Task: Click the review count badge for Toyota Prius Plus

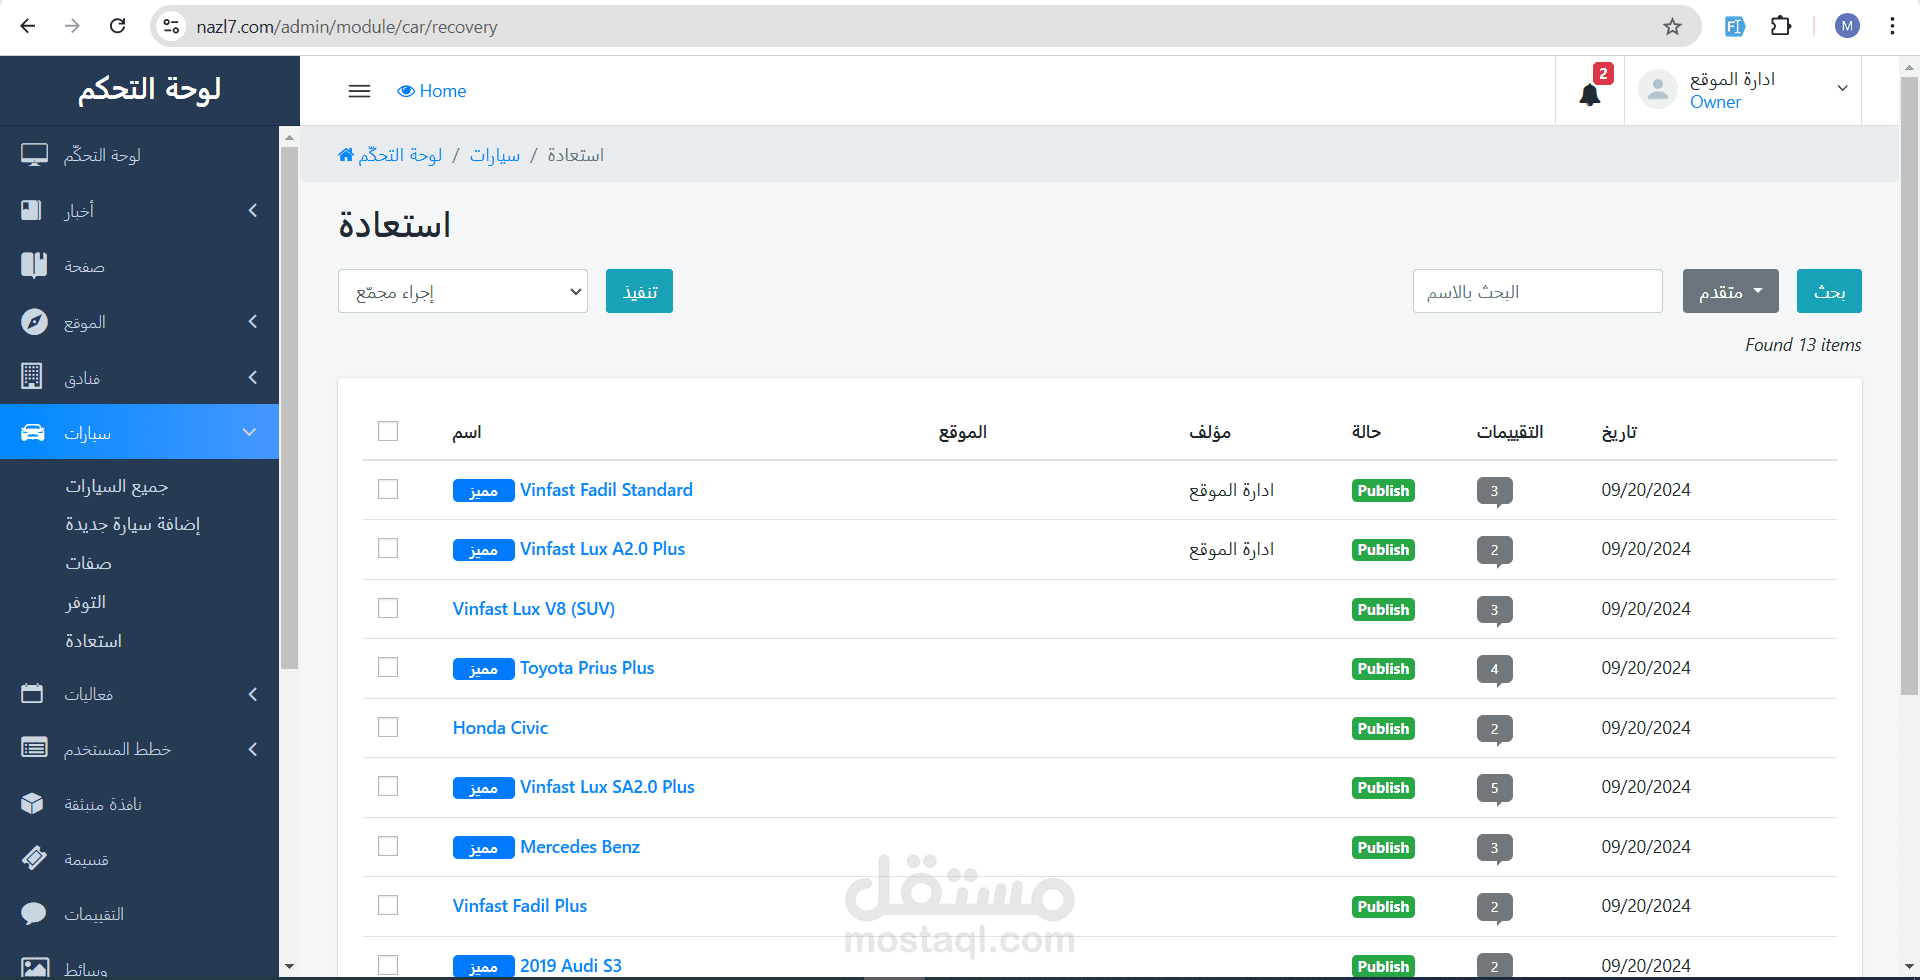Action: point(1494,669)
